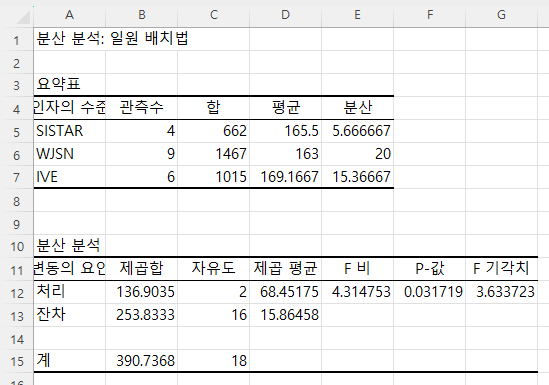Click the F 비 header cell
The width and height of the screenshot is (549, 385).
[357, 269]
